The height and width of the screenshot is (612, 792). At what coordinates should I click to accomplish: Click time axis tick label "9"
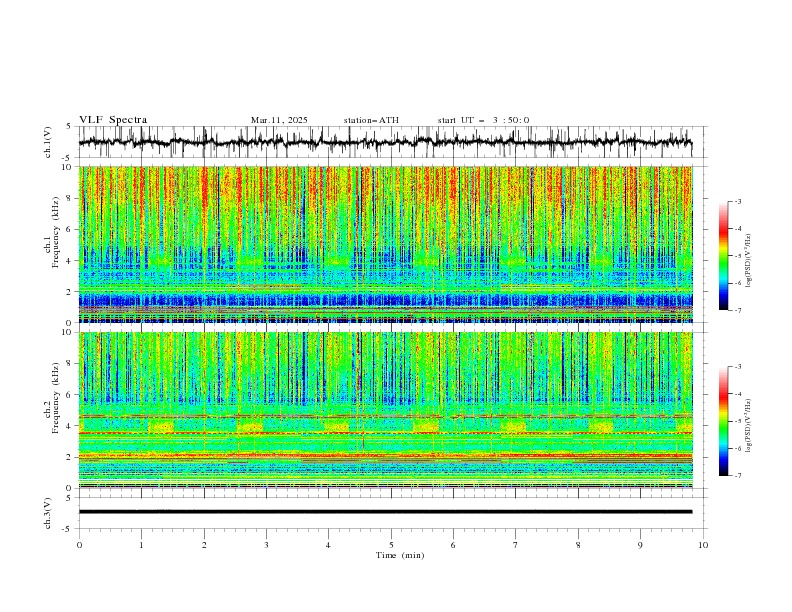[x=640, y=545]
